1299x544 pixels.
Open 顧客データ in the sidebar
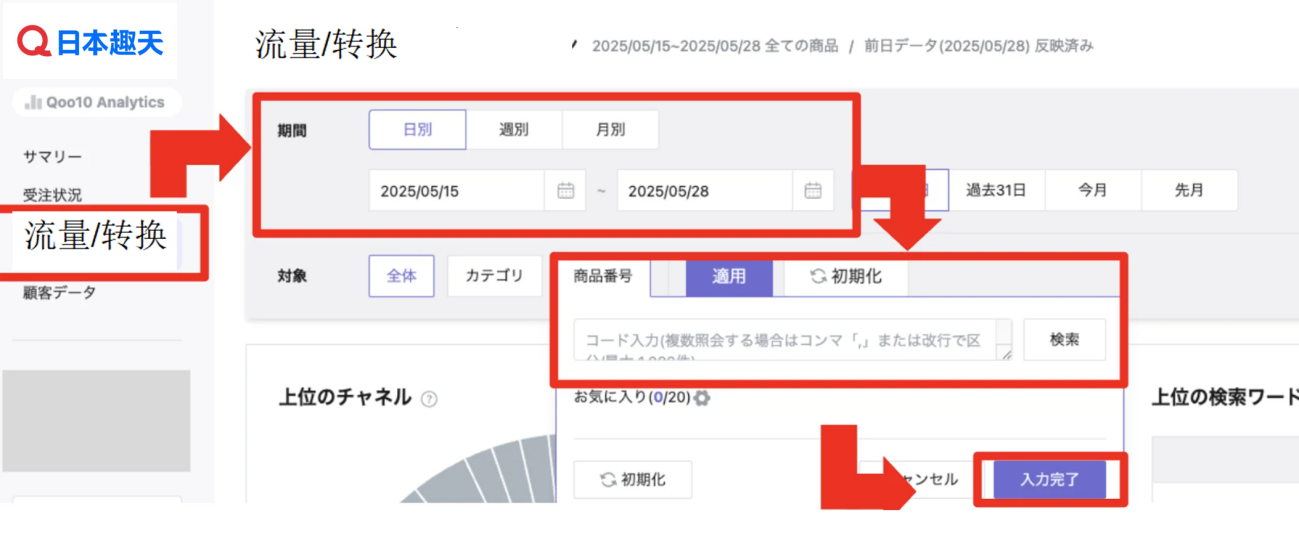click(60, 293)
